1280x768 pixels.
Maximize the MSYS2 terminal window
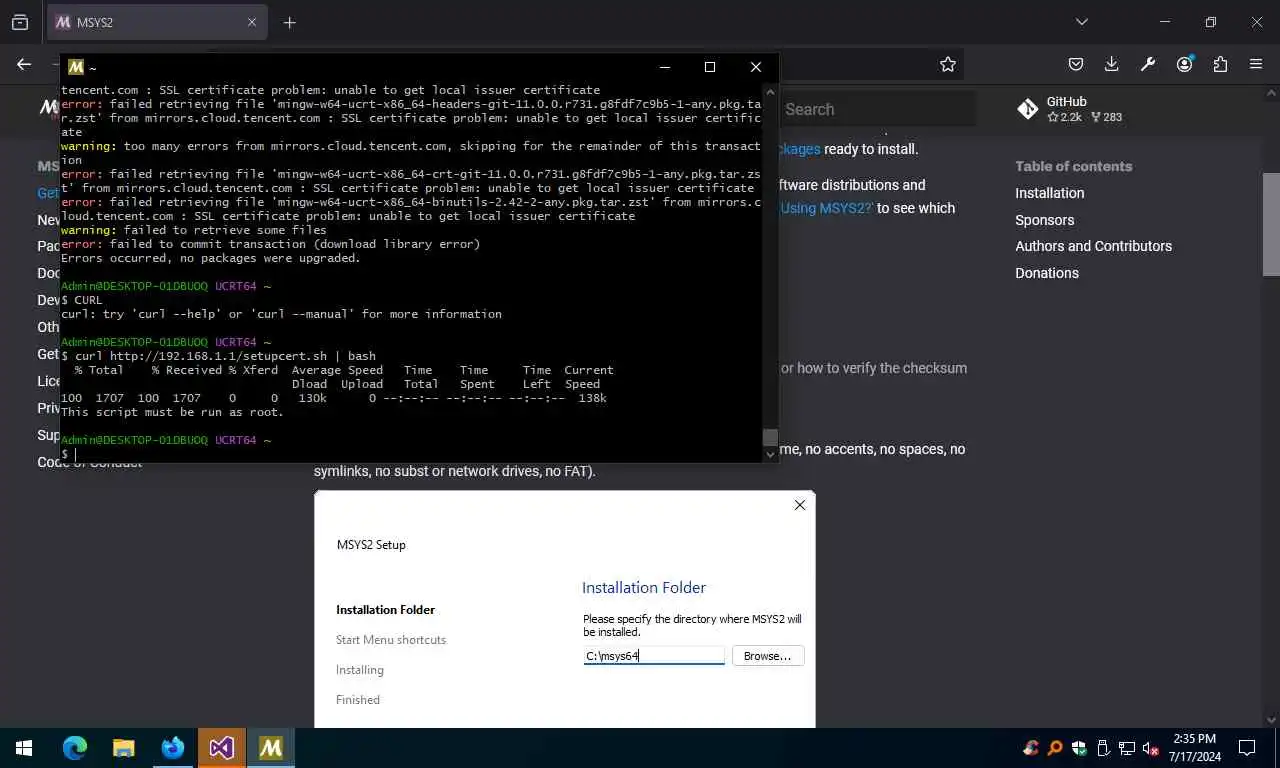click(710, 67)
